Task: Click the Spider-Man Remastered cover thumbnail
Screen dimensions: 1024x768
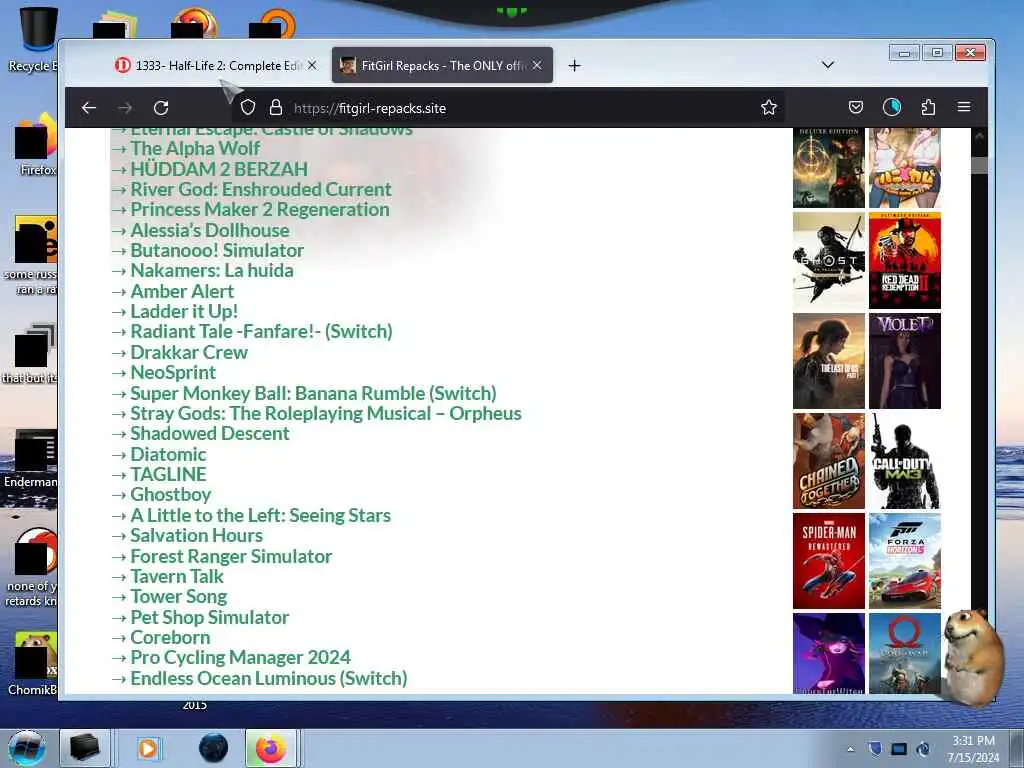Action: (x=829, y=561)
